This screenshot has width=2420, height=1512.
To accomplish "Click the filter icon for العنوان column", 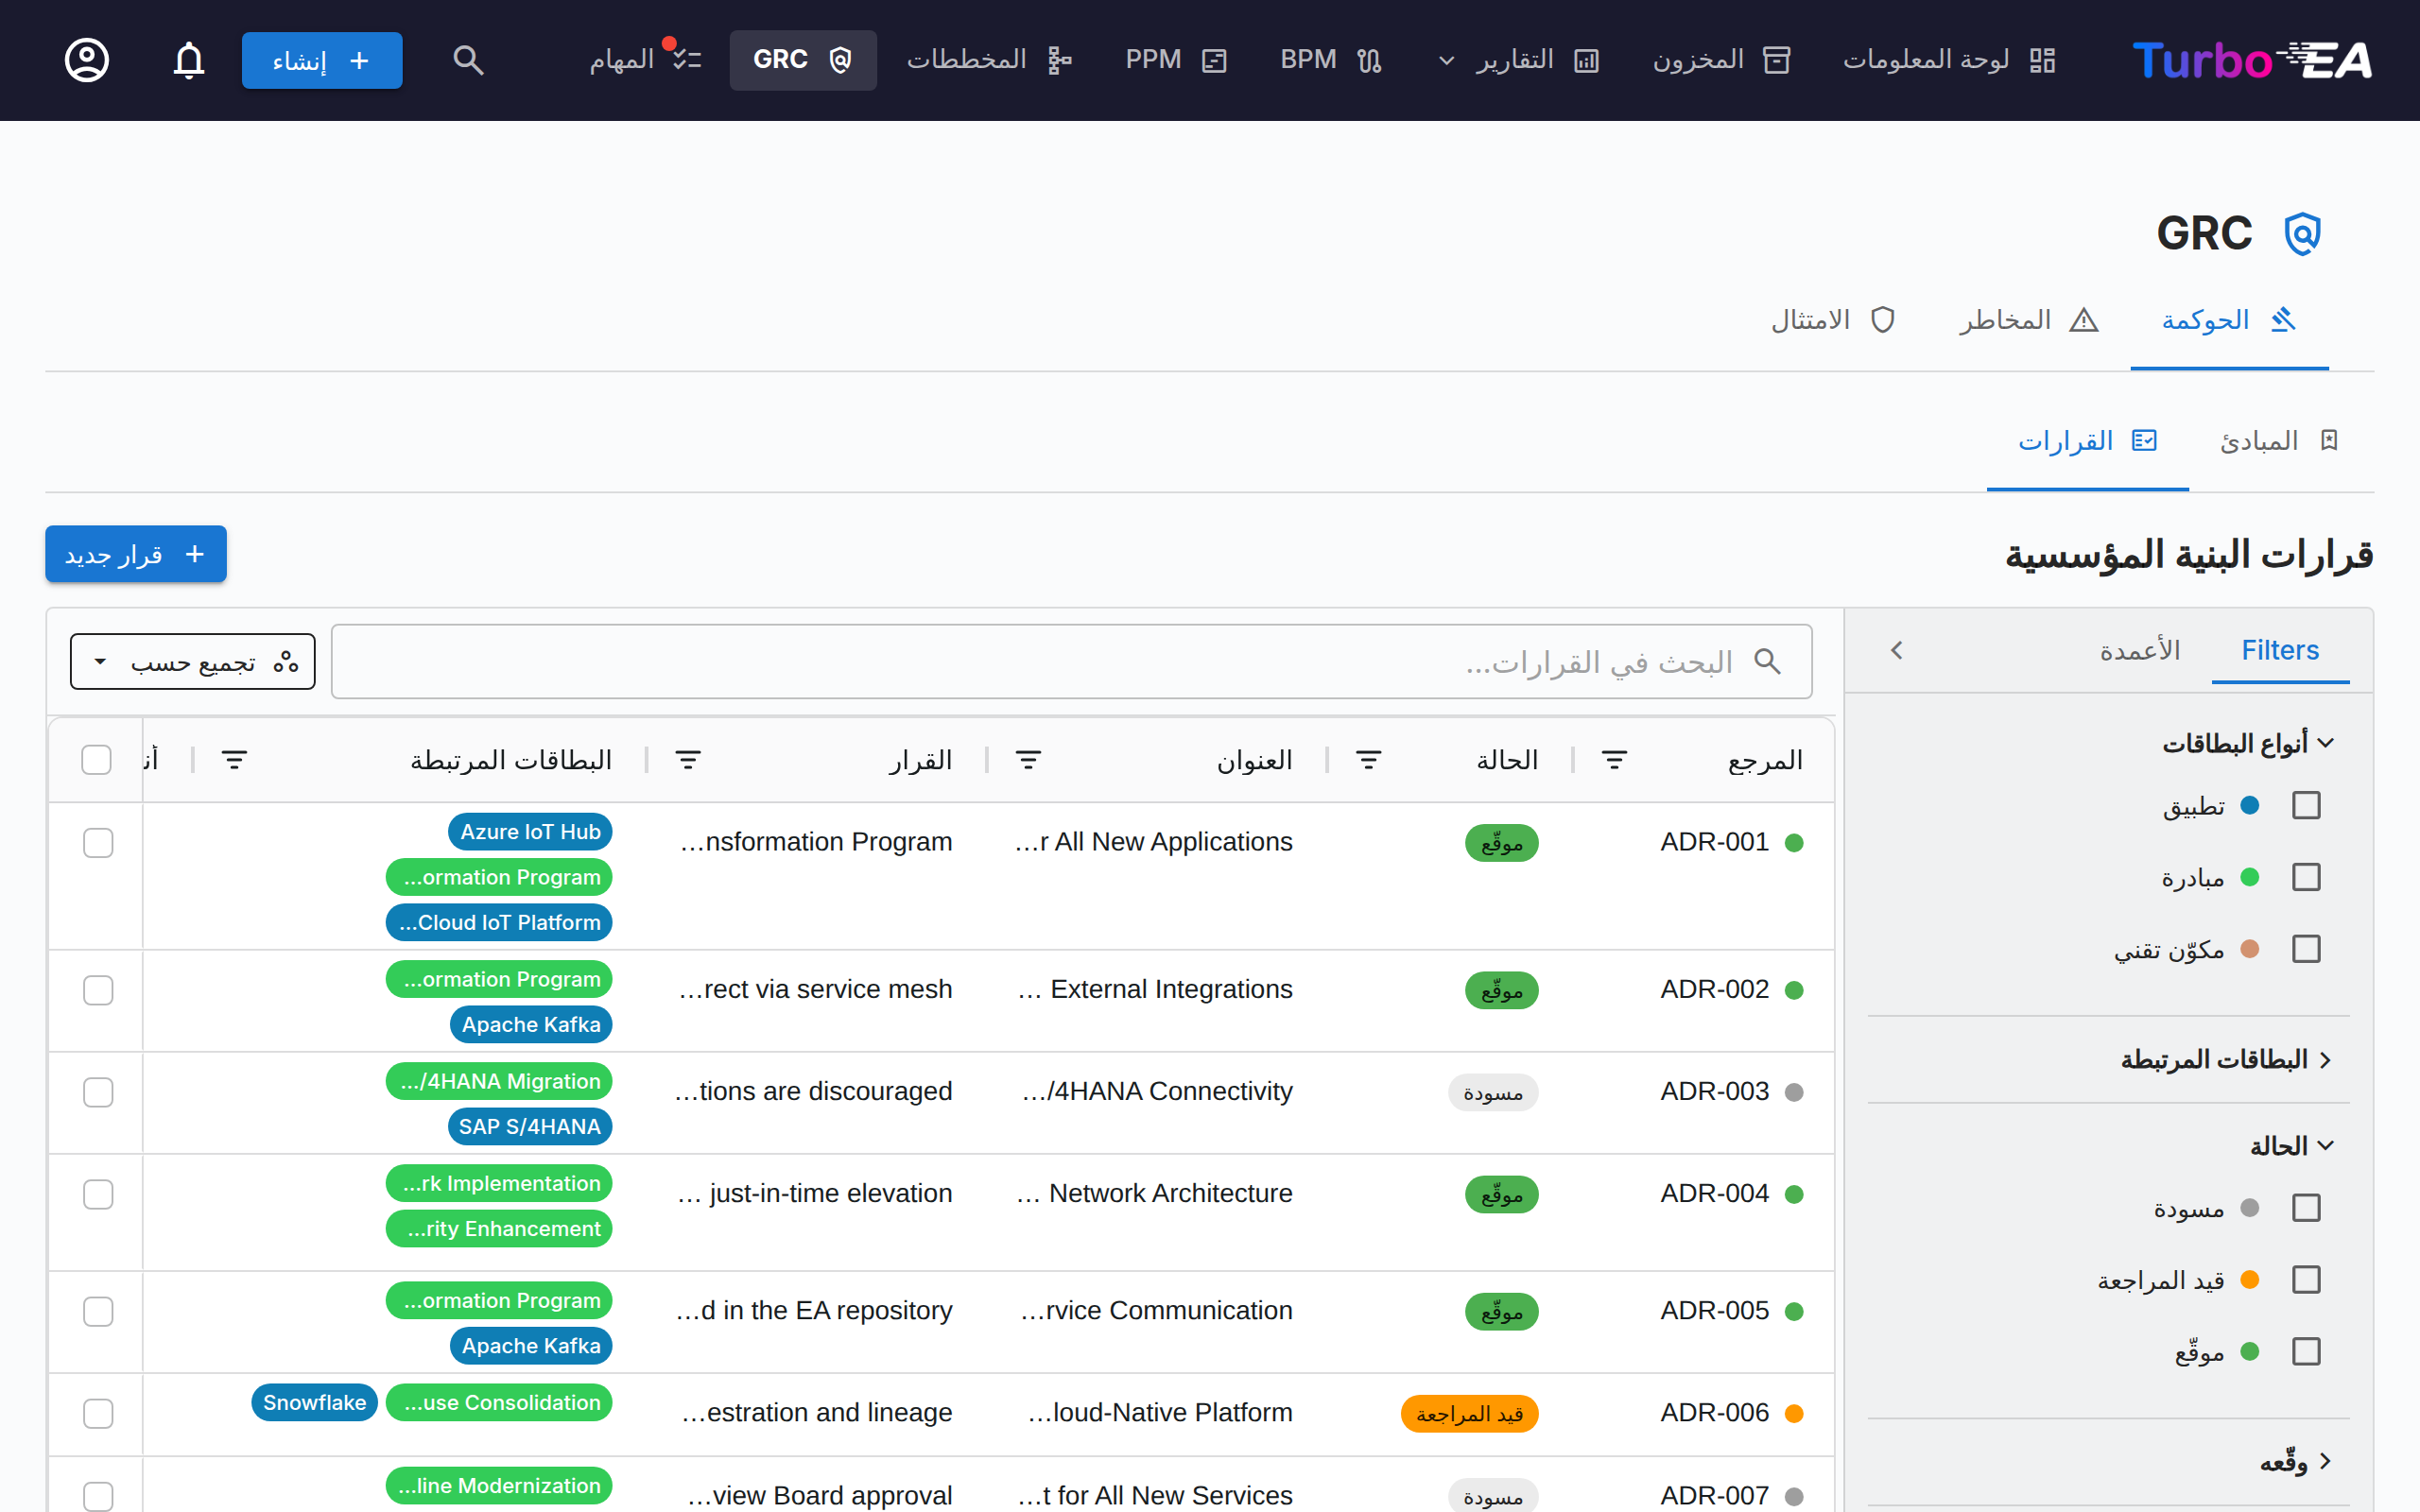I will click(x=1029, y=760).
